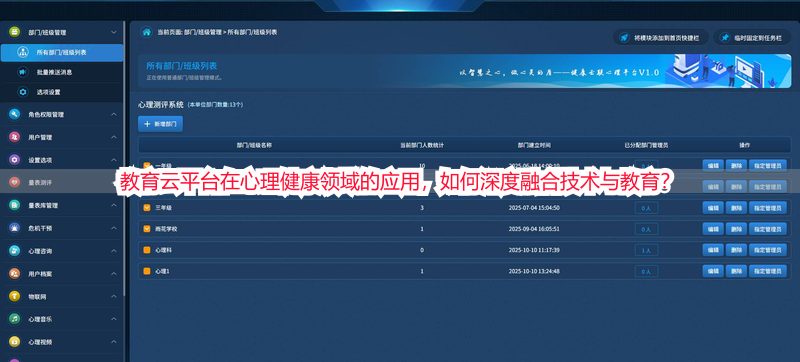Expand the 物联网 section chevron
The width and height of the screenshot is (800, 362).
[x=114, y=296]
